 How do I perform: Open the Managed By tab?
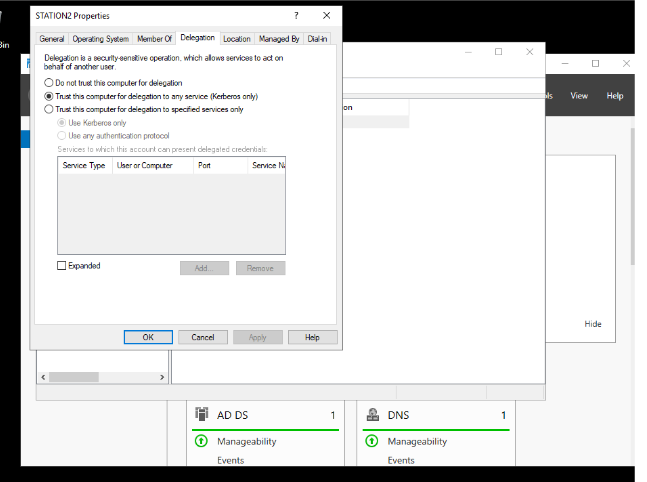279,39
